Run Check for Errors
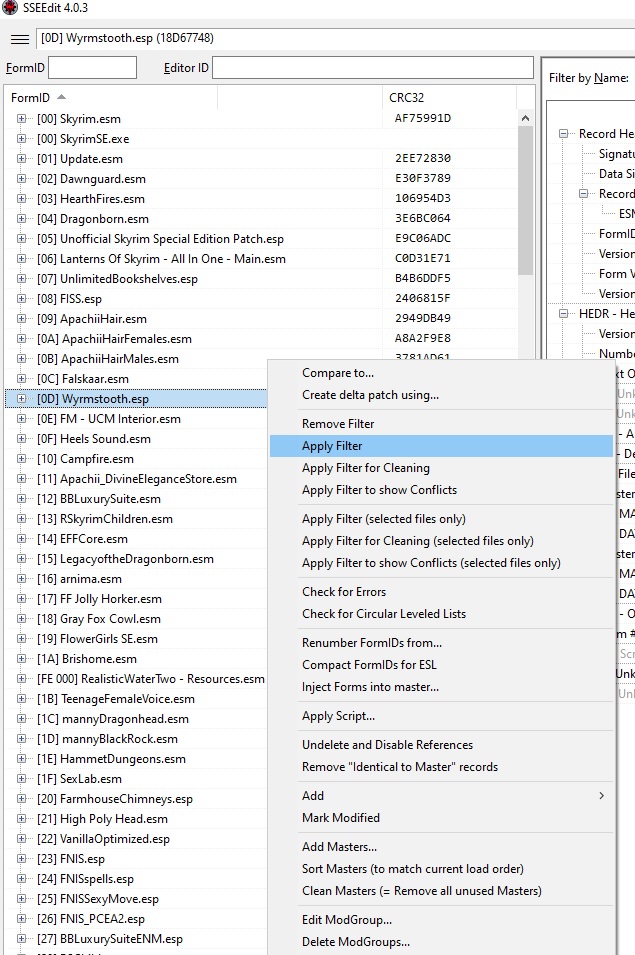This screenshot has height=955, width=635. point(344,592)
